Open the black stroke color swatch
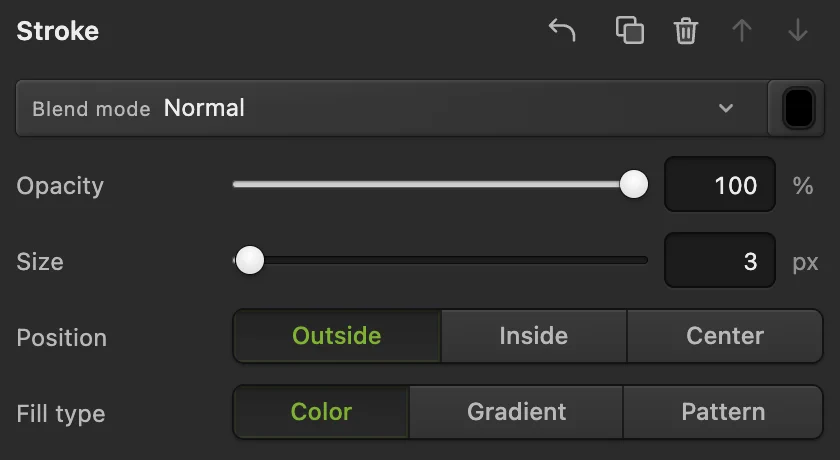 (x=798, y=108)
